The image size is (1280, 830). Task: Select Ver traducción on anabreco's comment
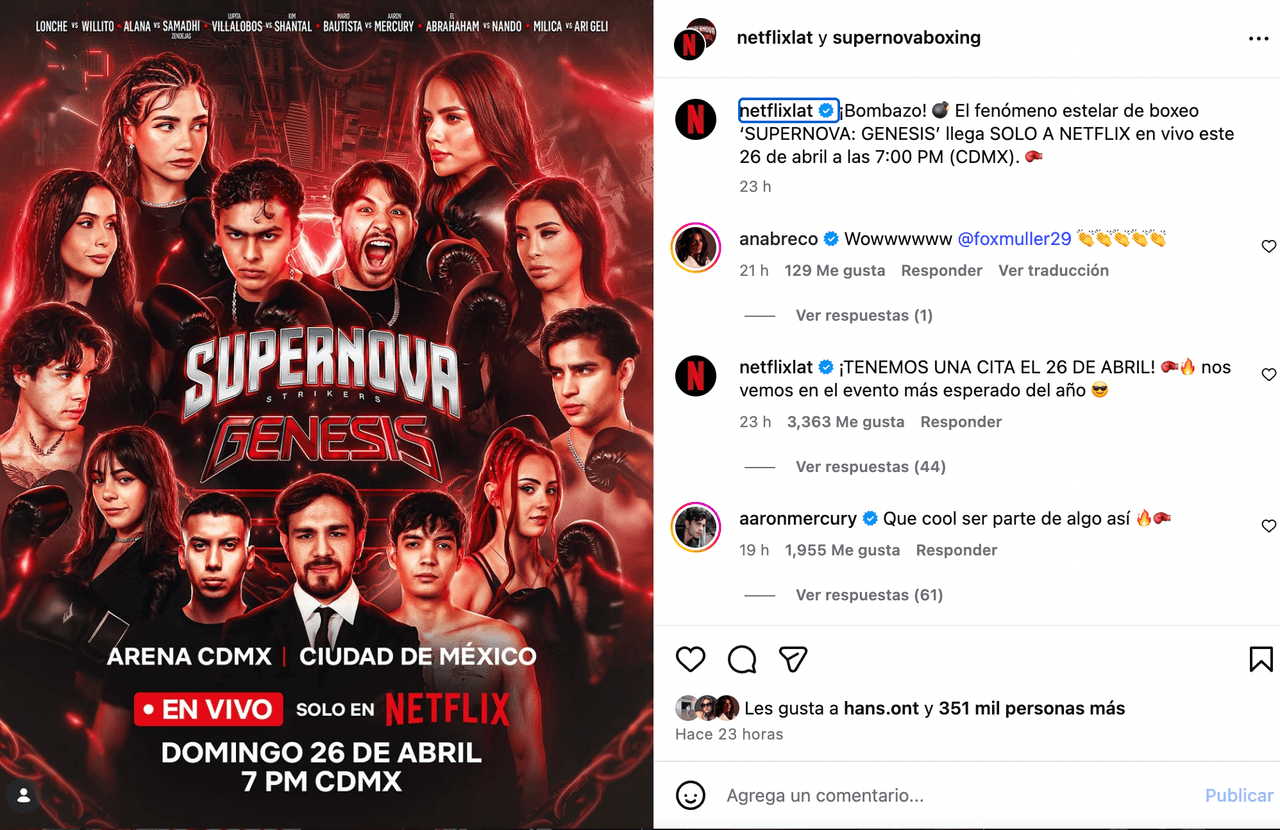pos(1053,270)
